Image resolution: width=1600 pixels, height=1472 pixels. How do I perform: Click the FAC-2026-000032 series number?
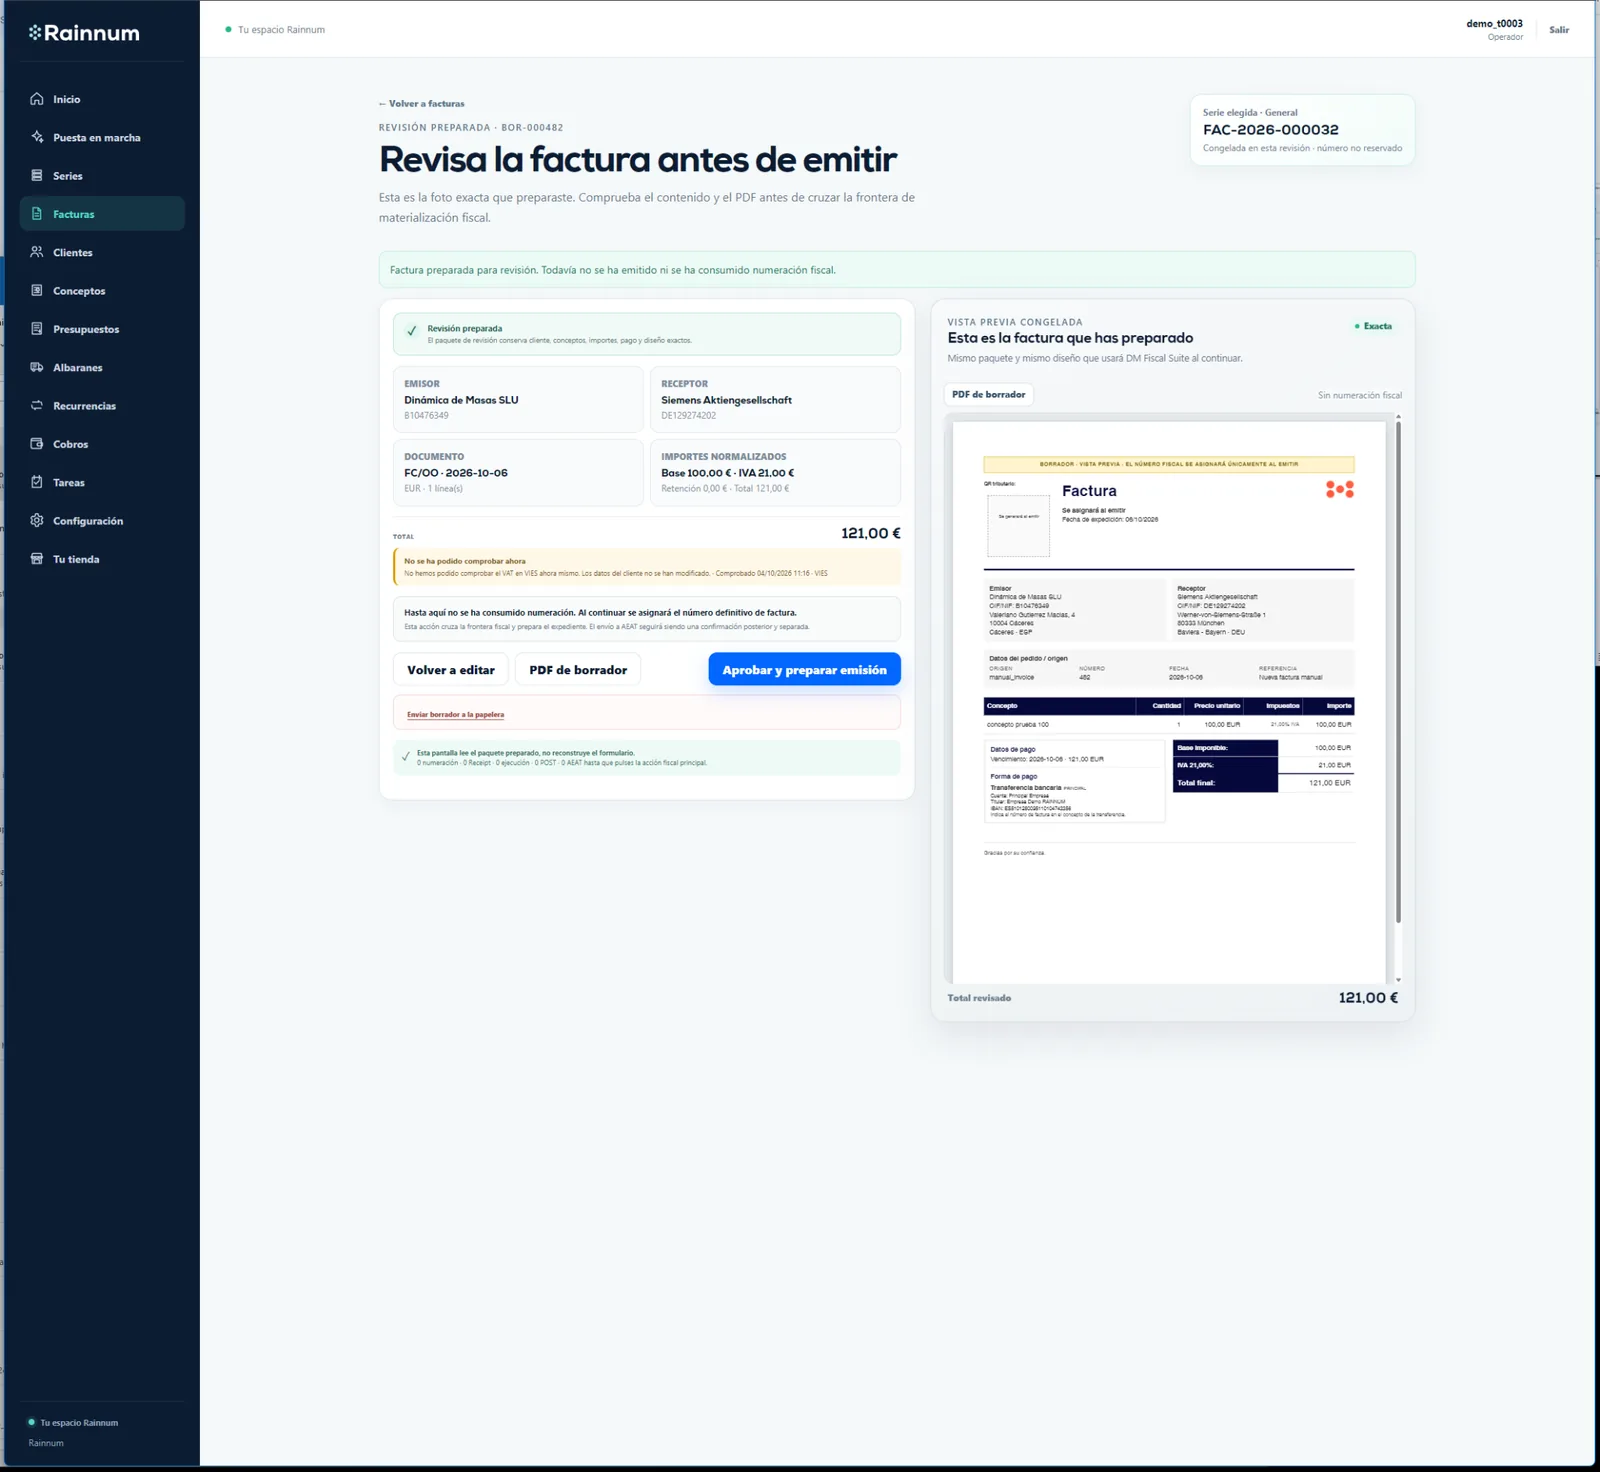tap(1271, 129)
